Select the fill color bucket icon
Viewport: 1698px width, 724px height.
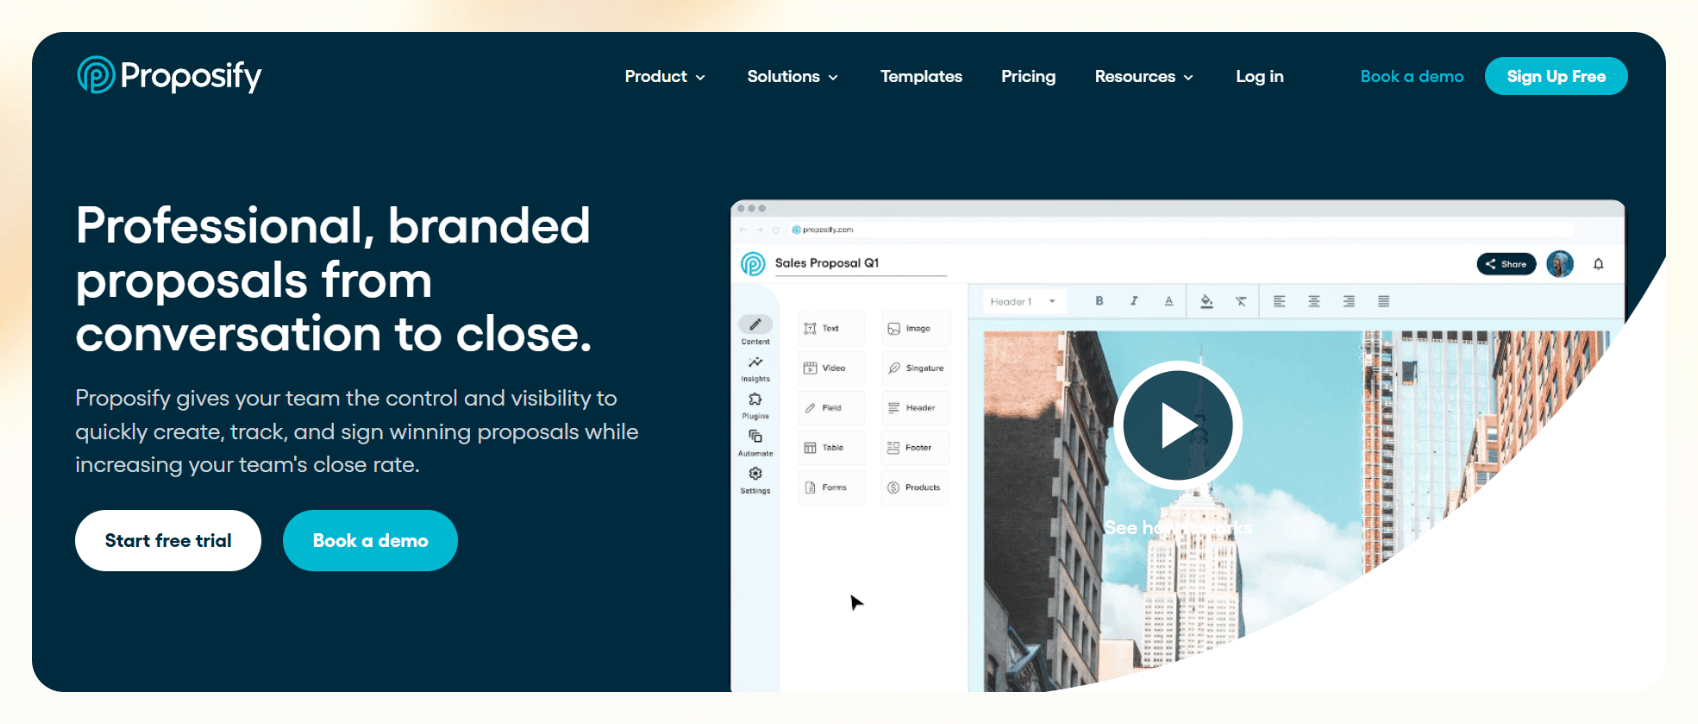[1206, 301]
